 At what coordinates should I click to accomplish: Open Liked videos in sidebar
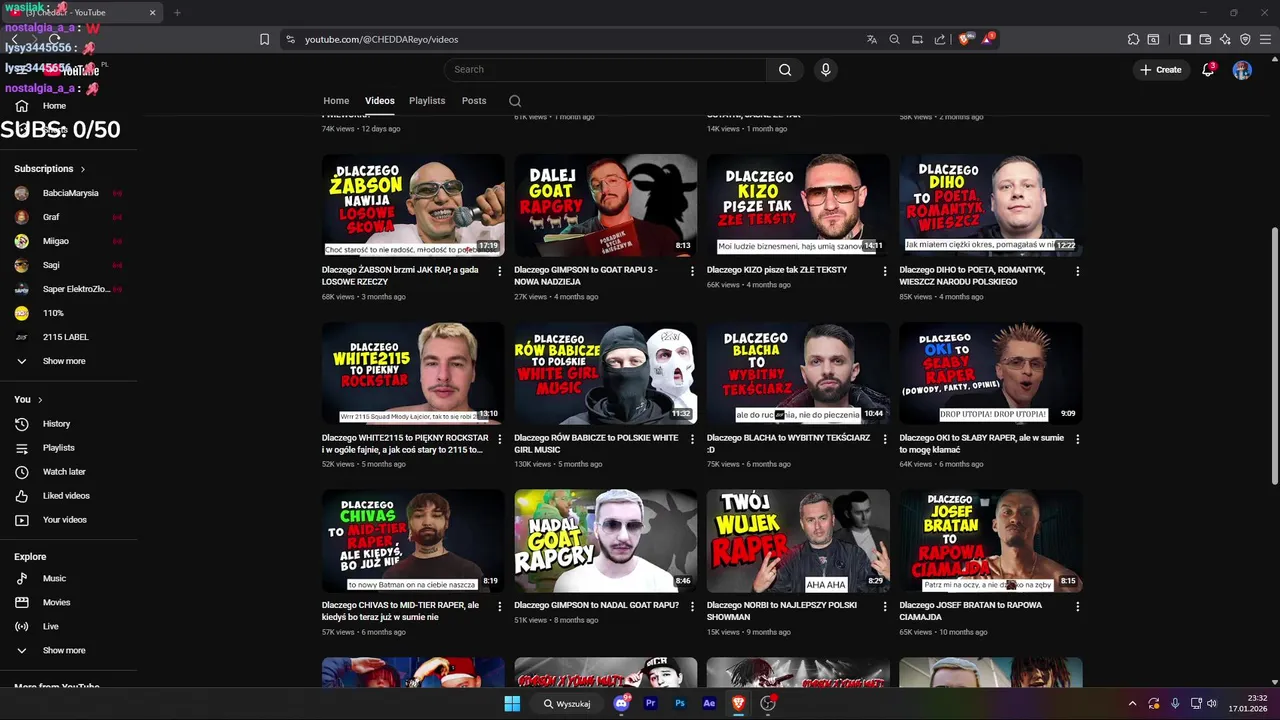[x=68, y=496]
